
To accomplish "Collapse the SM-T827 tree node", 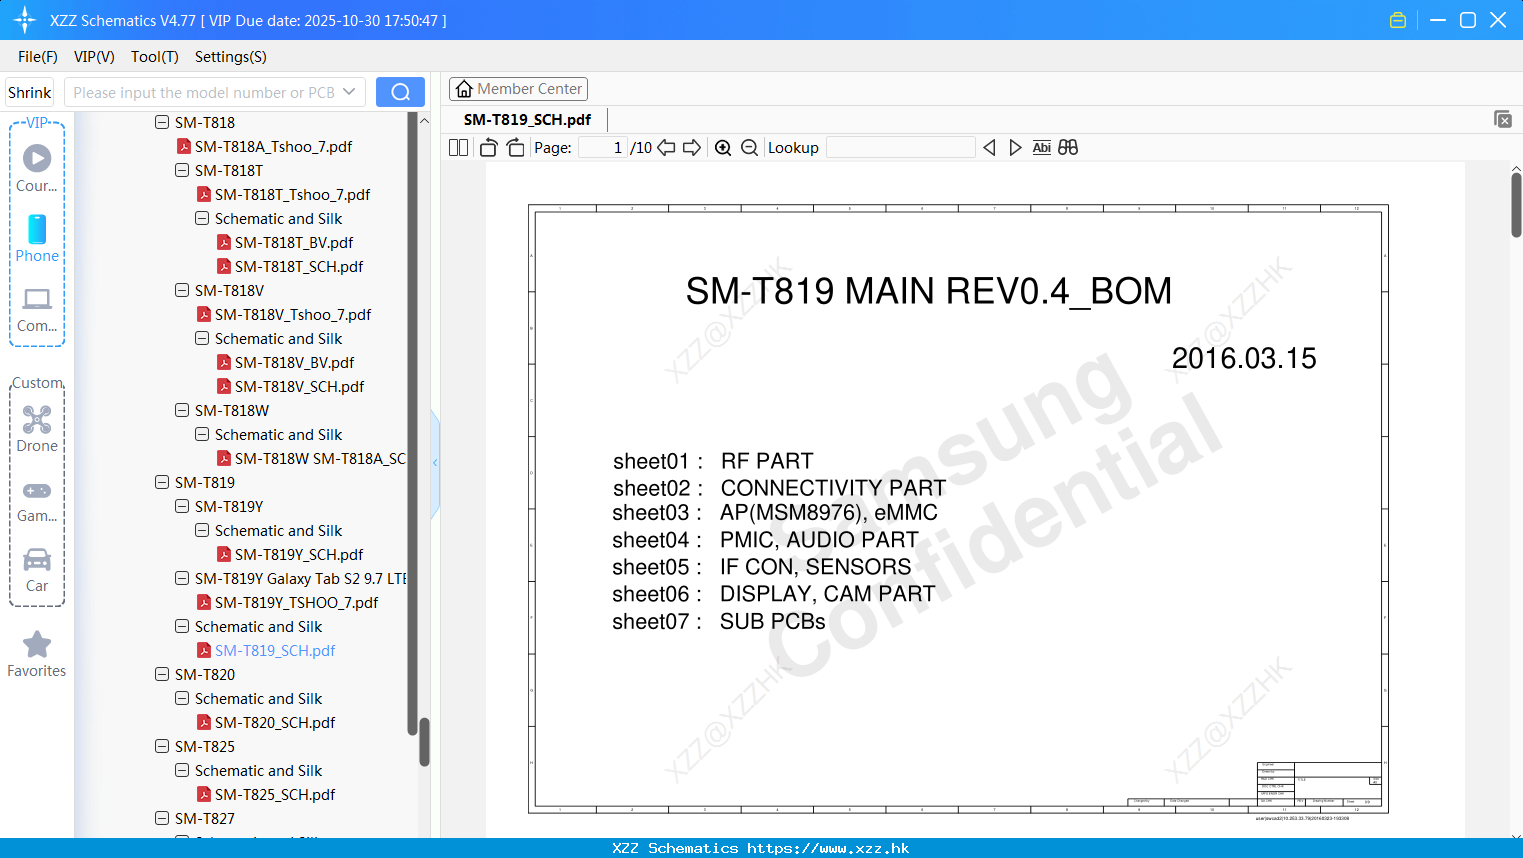I will tap(162, 818).
